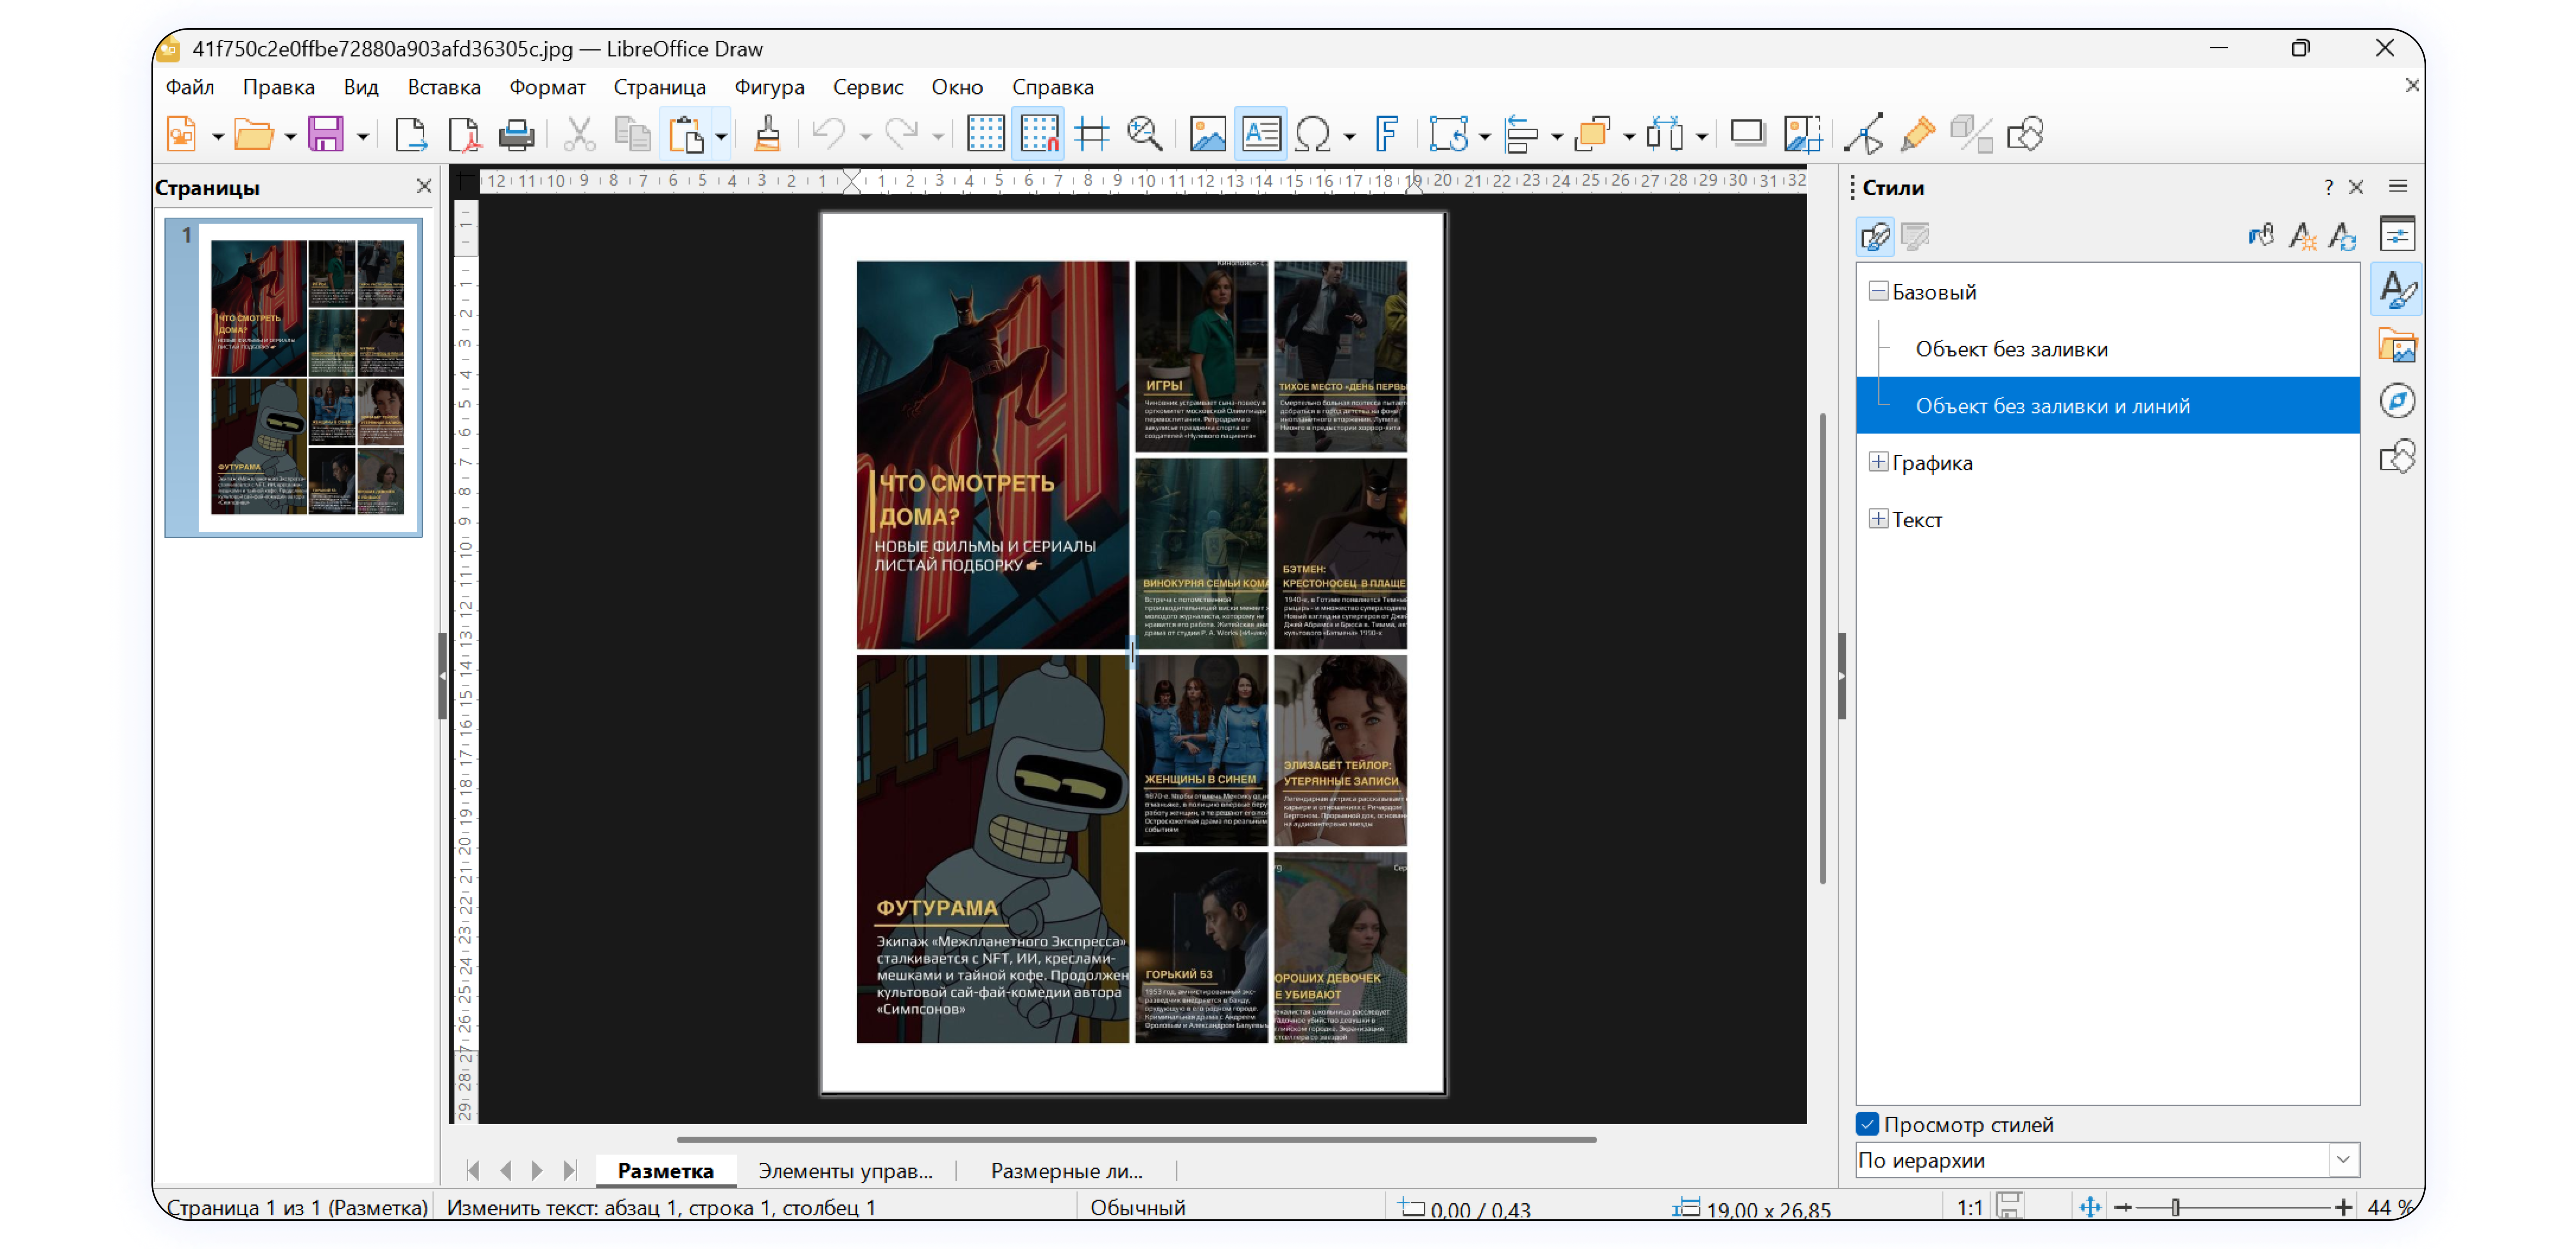Open the Gallery deck in the sidebar

tap(2398, 345)
